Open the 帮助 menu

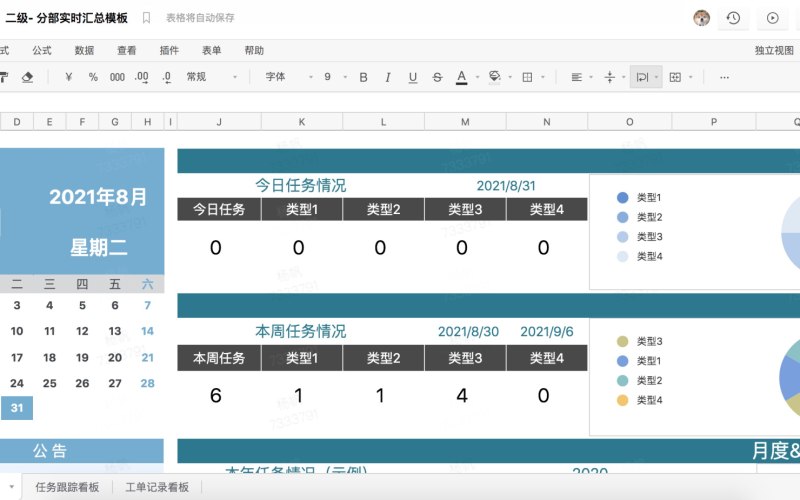tap(254, 50)
